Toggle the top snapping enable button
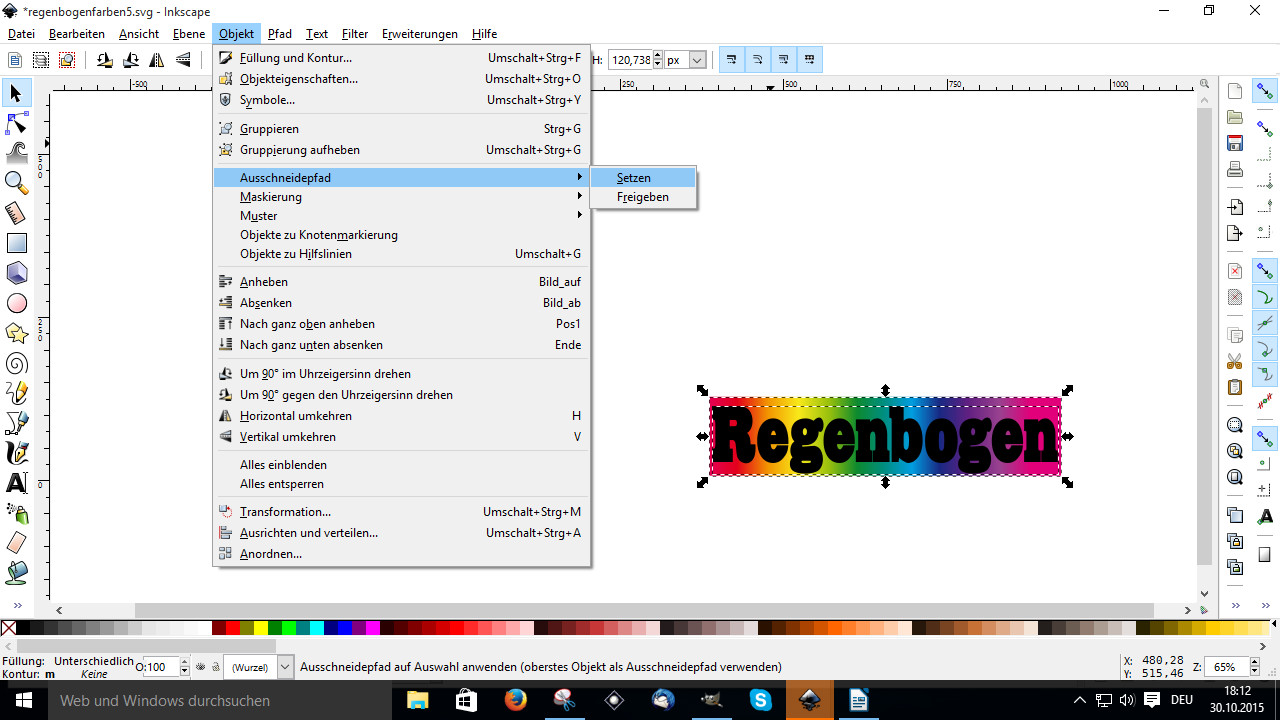Image resolution: width=1280 pixels, height=720 pixels. (x=1265, y=92)
